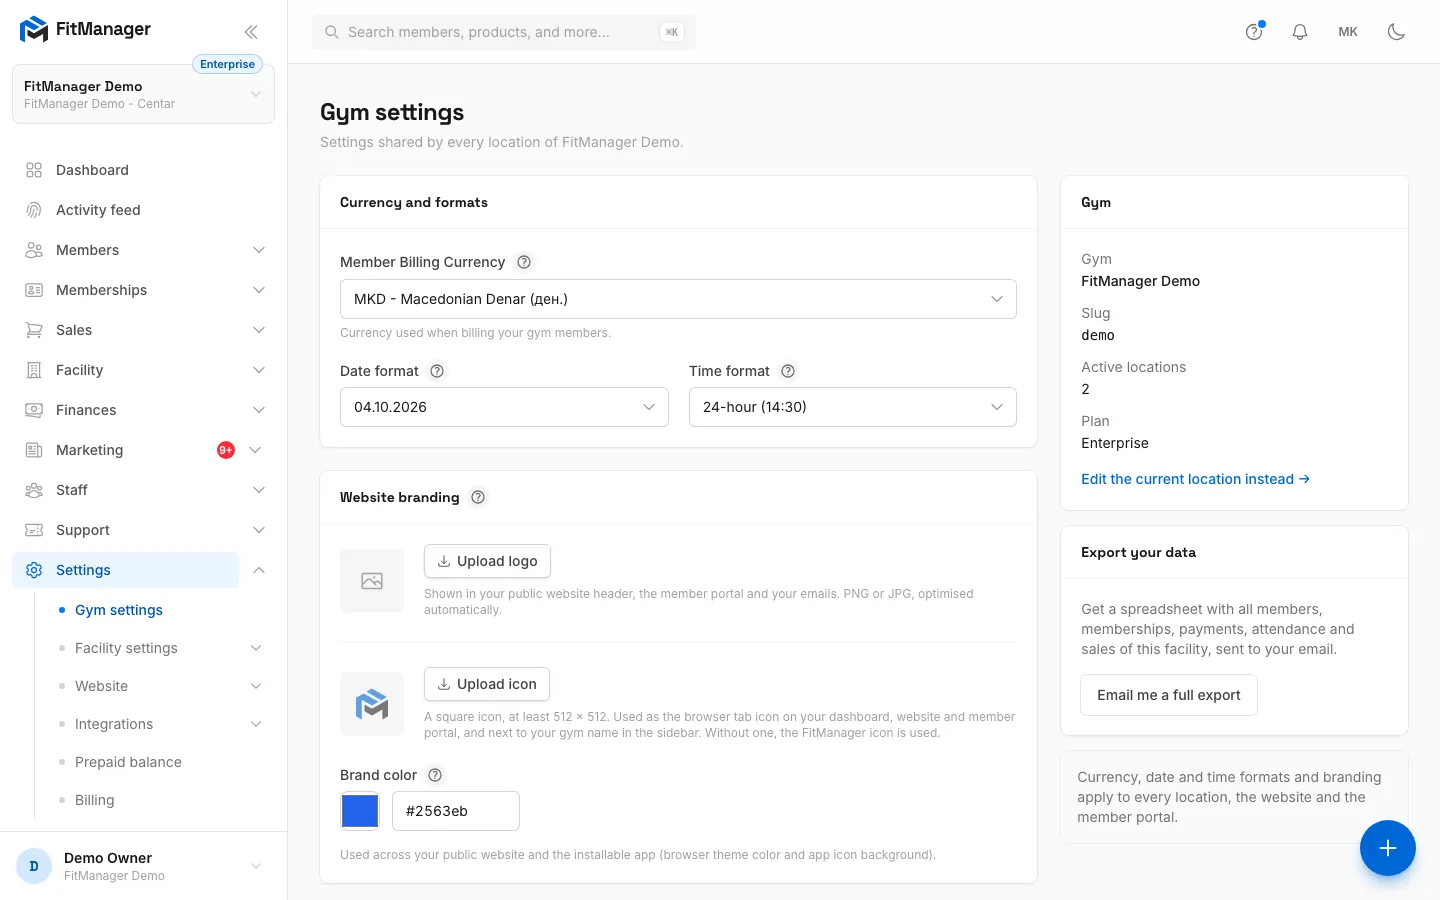Viewport: 1440px width, 900px height.
Task: Click Member Billing Currency help icon
Action: coord(524,262)
